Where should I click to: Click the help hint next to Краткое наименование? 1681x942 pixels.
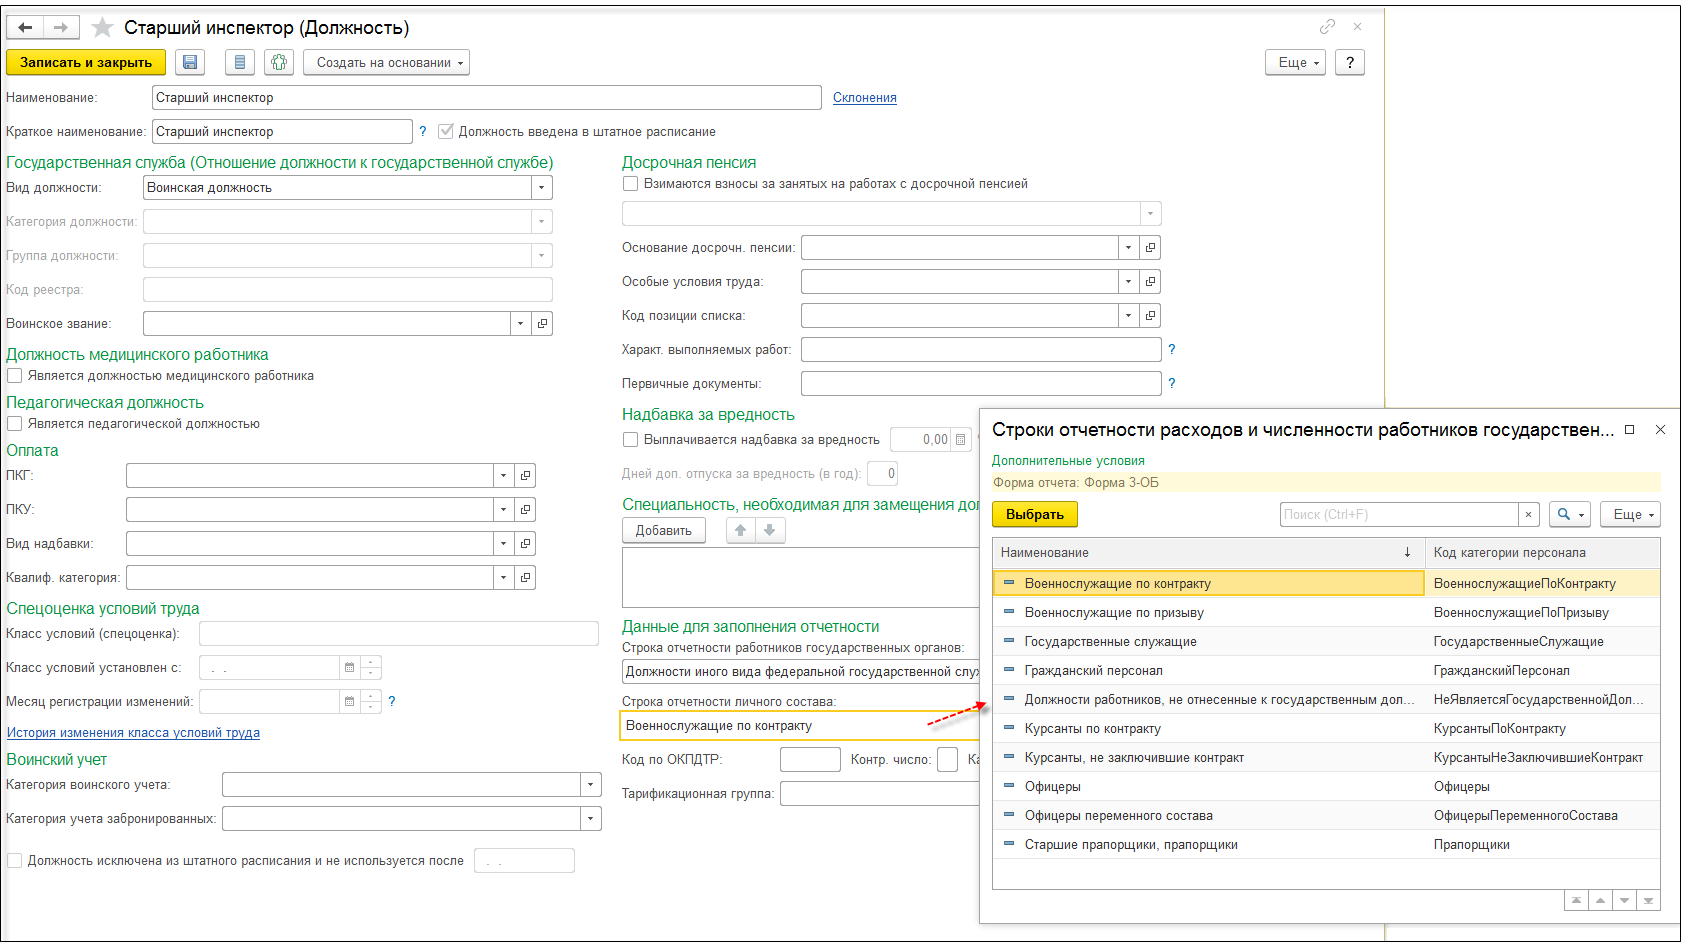click(x=422, y=131)
